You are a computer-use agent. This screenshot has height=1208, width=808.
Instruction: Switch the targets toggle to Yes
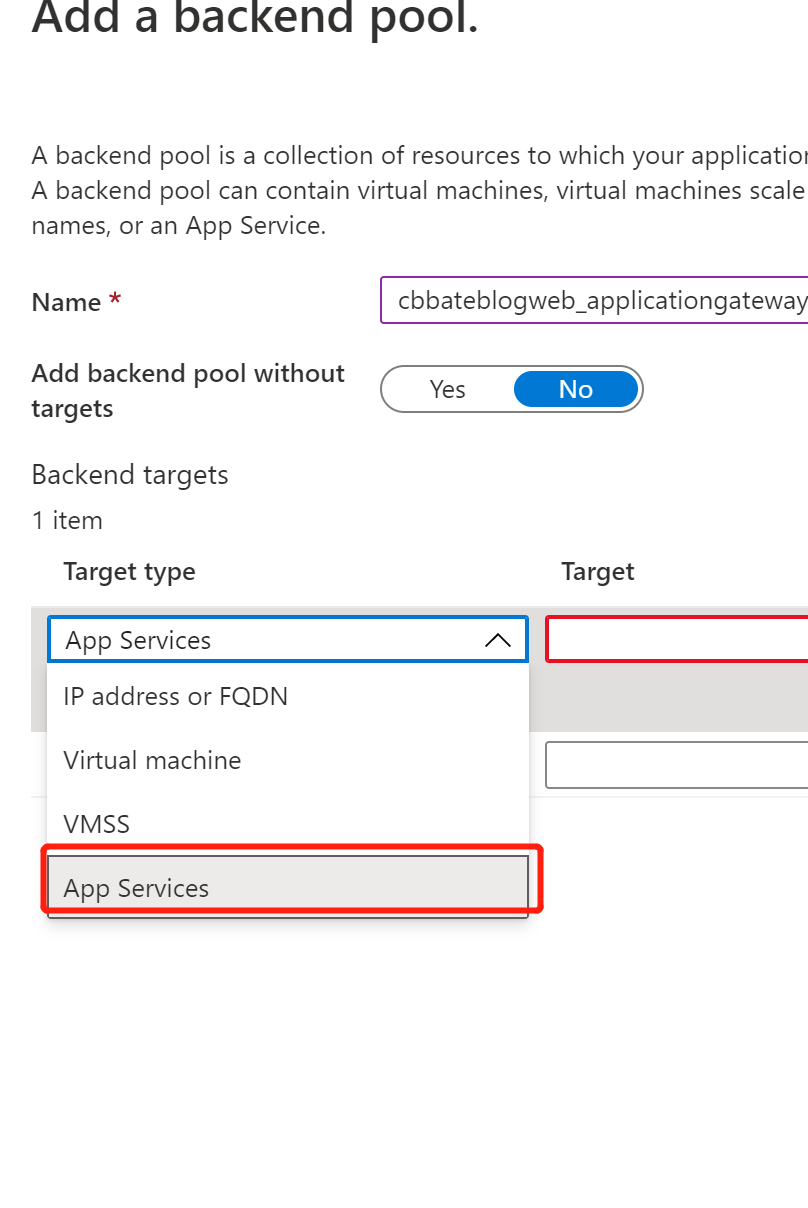(447, 389)
